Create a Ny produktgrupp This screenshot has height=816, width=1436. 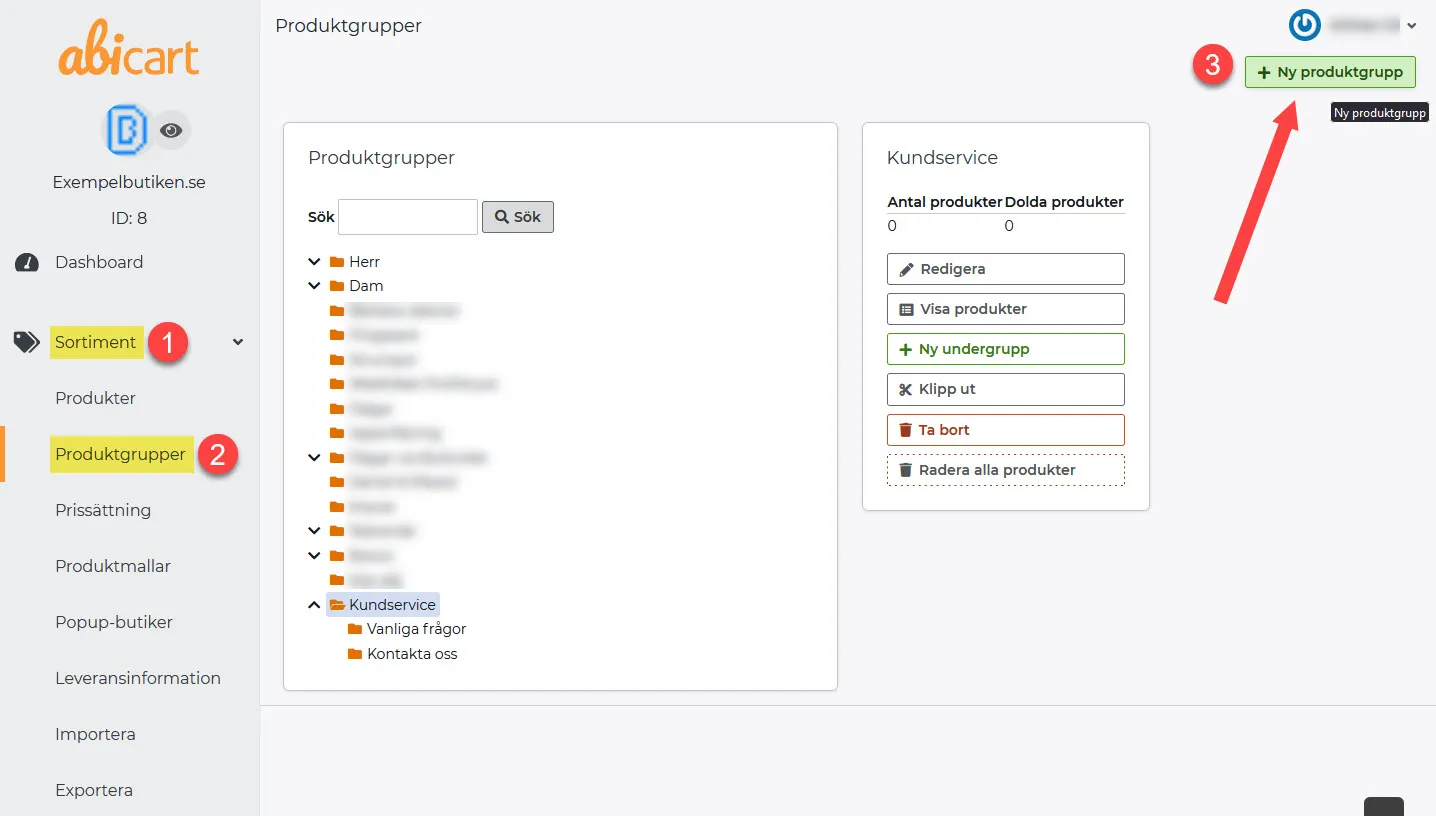1330,72
